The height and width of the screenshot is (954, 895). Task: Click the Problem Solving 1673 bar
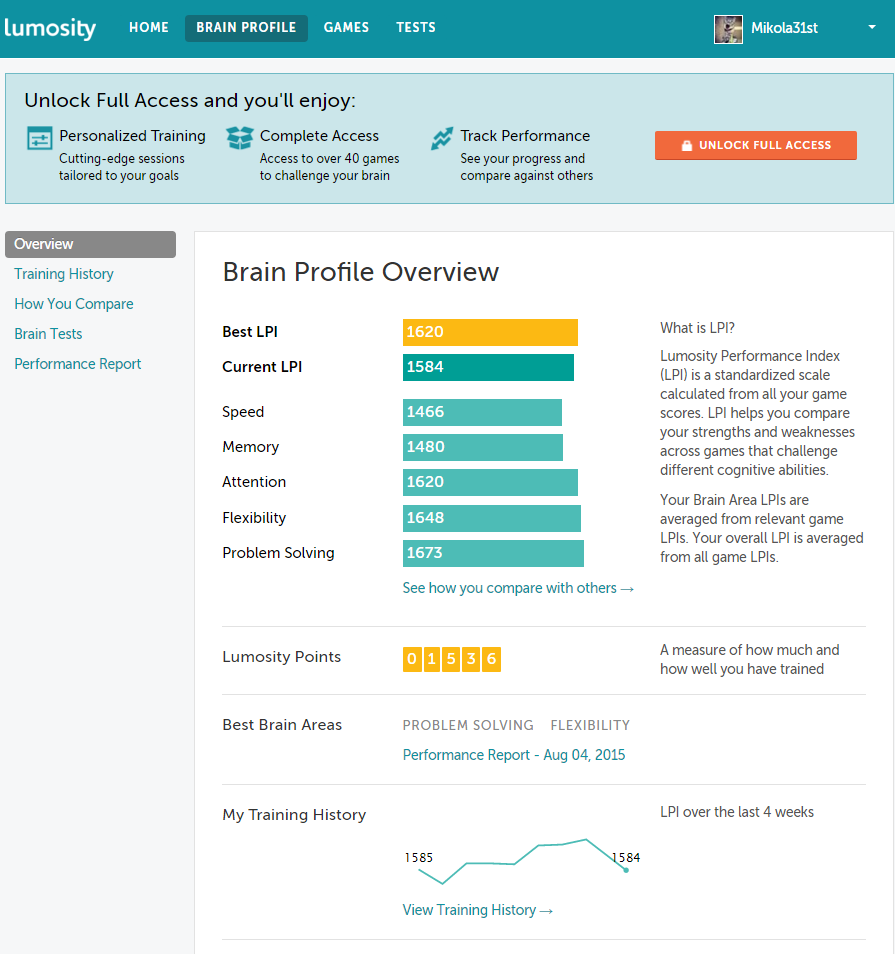[493, 554]
